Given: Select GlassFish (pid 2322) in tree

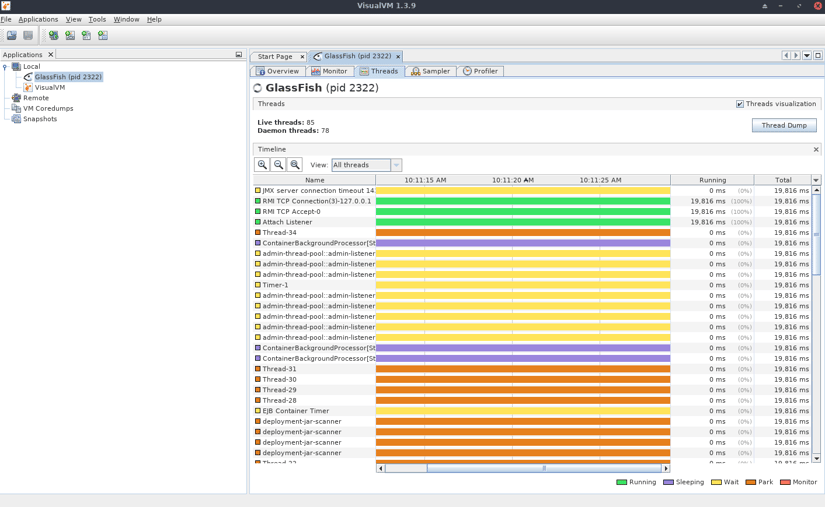Looking at the screenshot, I should [68, 77].
